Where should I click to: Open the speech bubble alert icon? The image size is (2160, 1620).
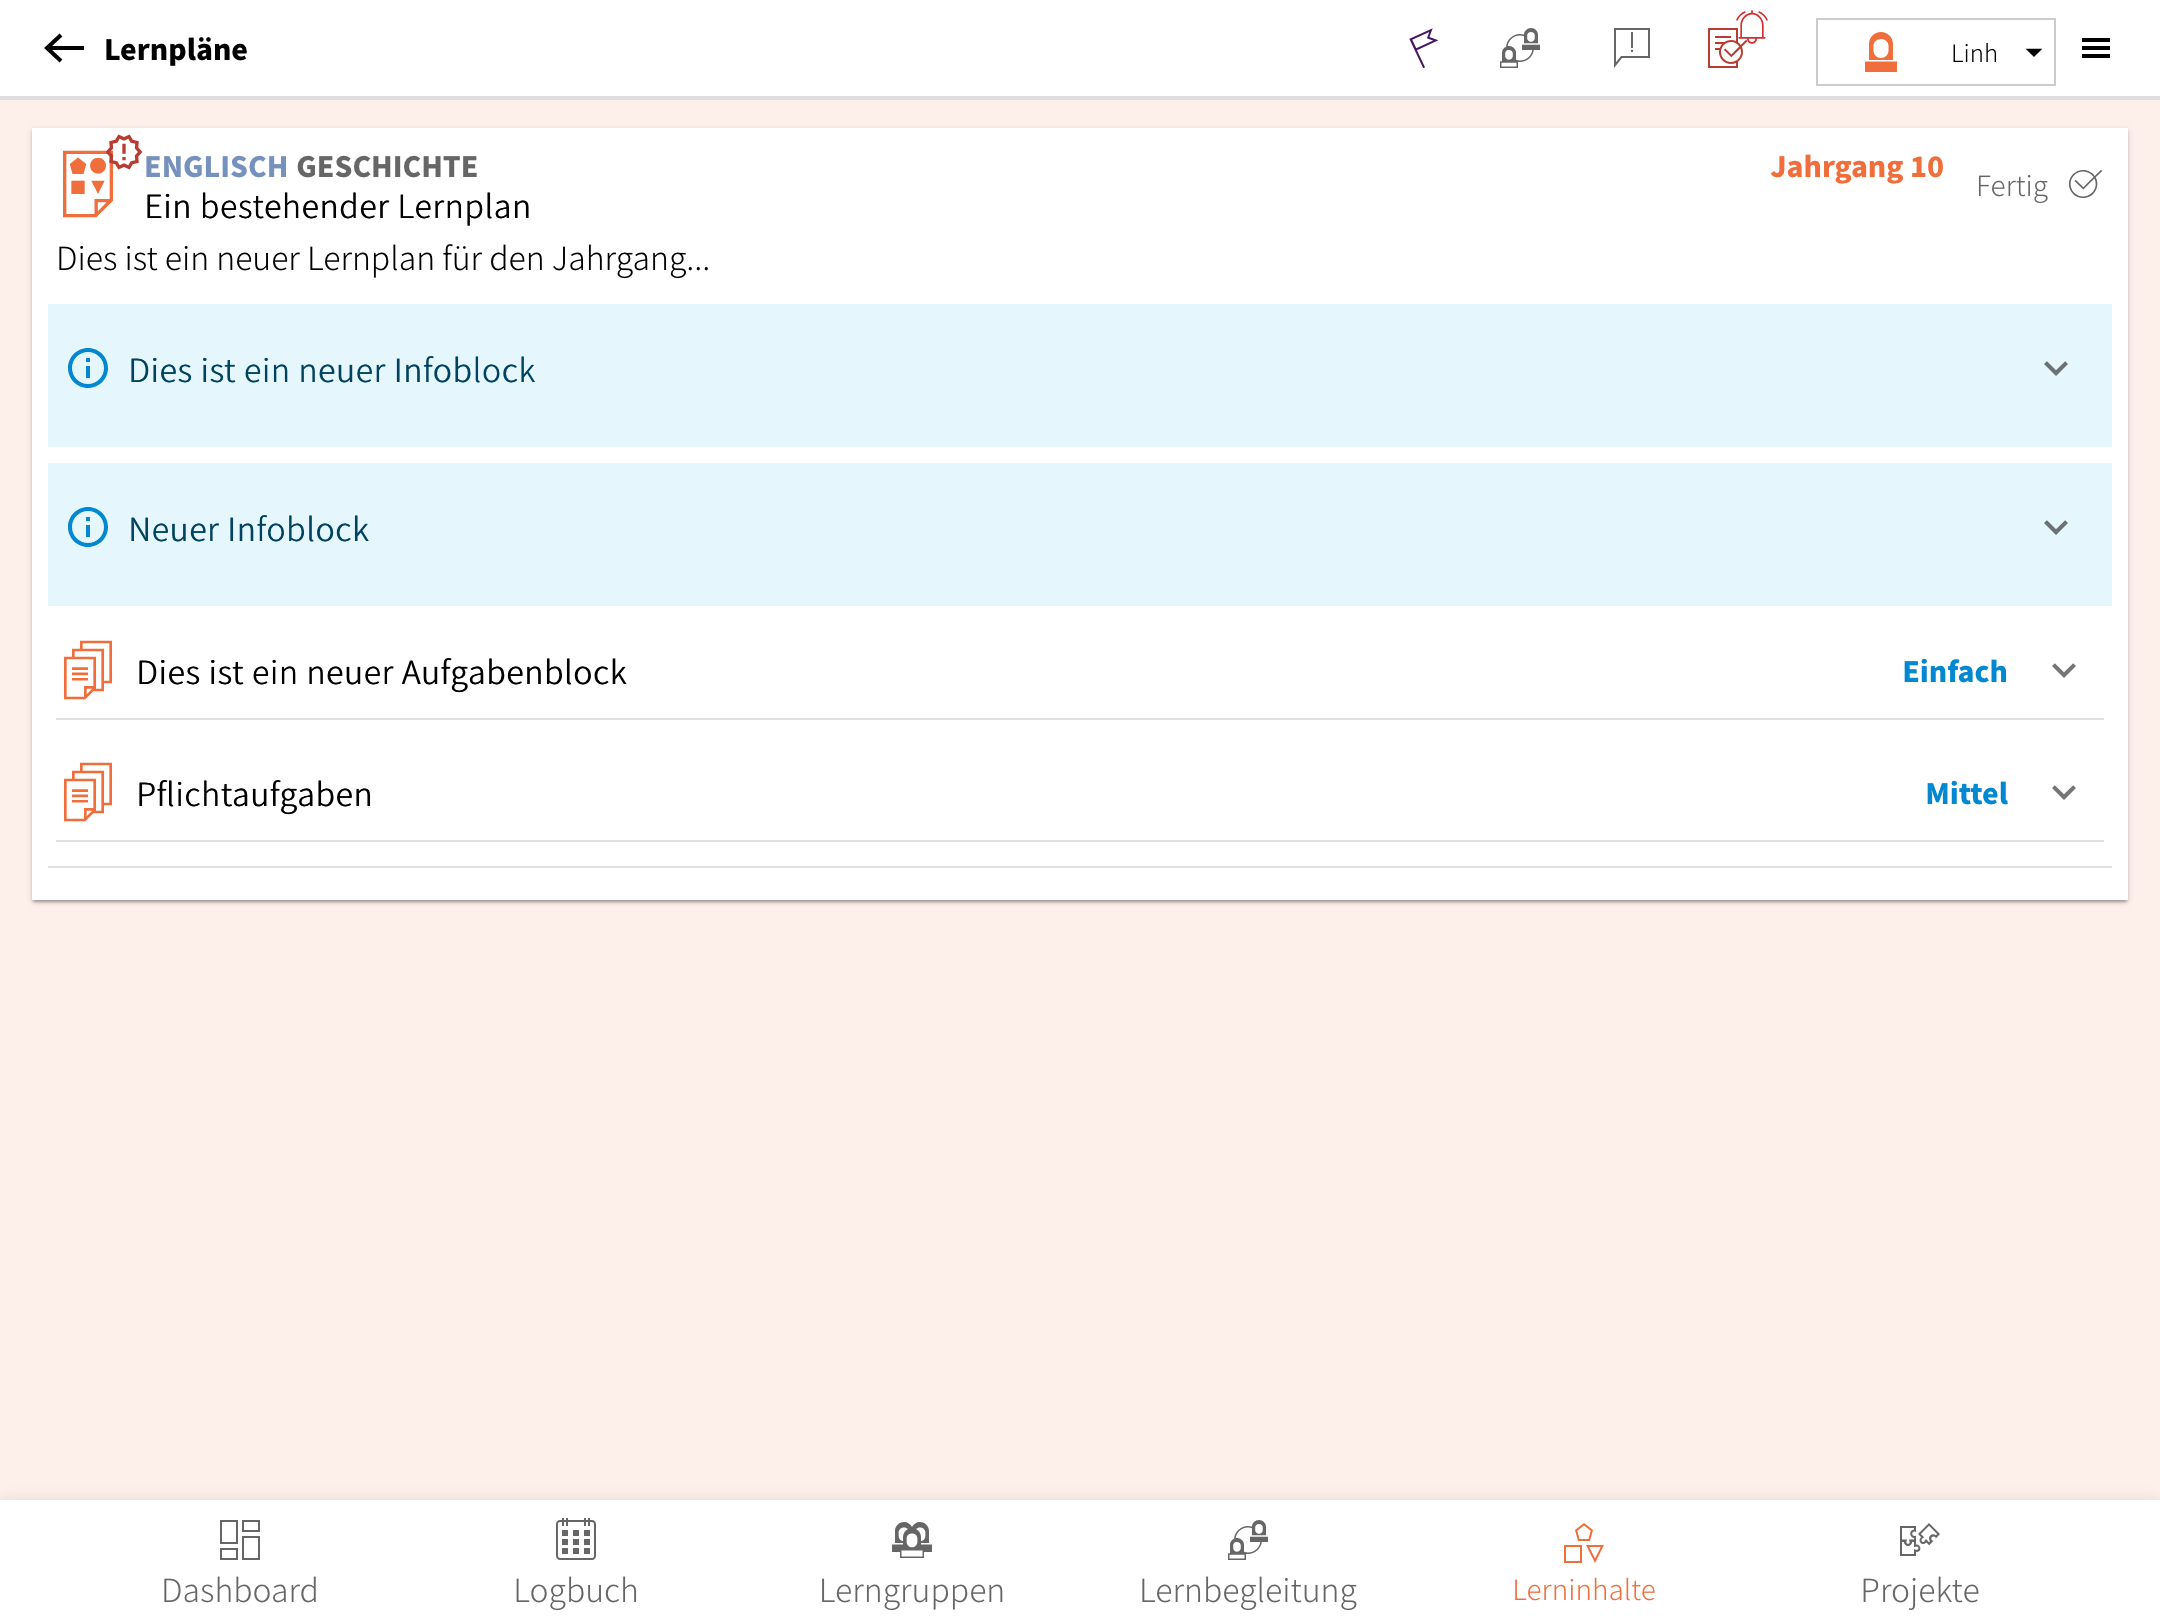[x=1631, y=48]
